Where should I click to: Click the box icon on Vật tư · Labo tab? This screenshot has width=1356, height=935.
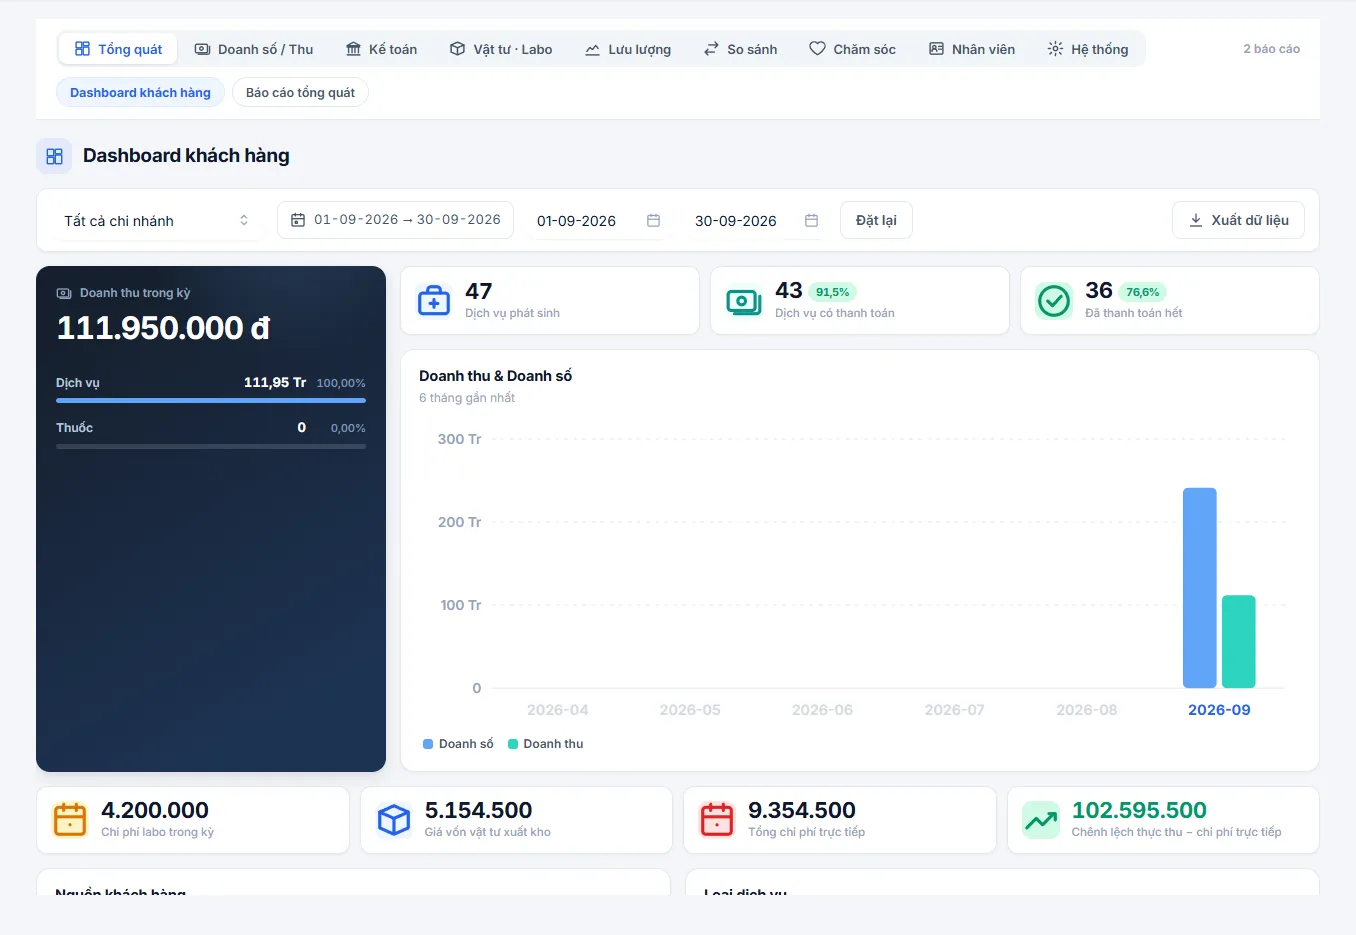(457, 49)
